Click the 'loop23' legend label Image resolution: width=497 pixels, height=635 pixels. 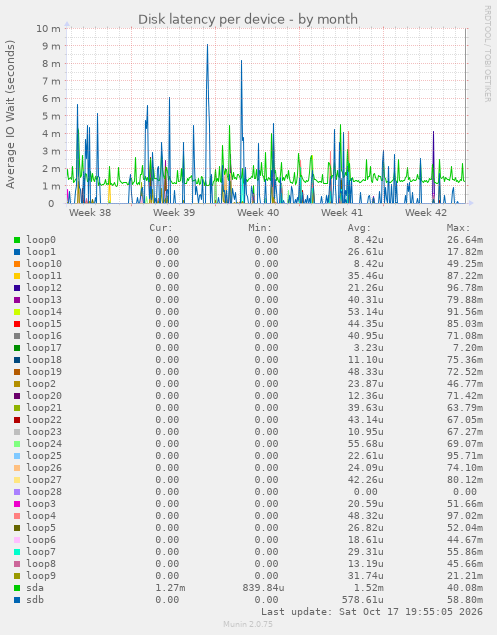tap(44, 432)
